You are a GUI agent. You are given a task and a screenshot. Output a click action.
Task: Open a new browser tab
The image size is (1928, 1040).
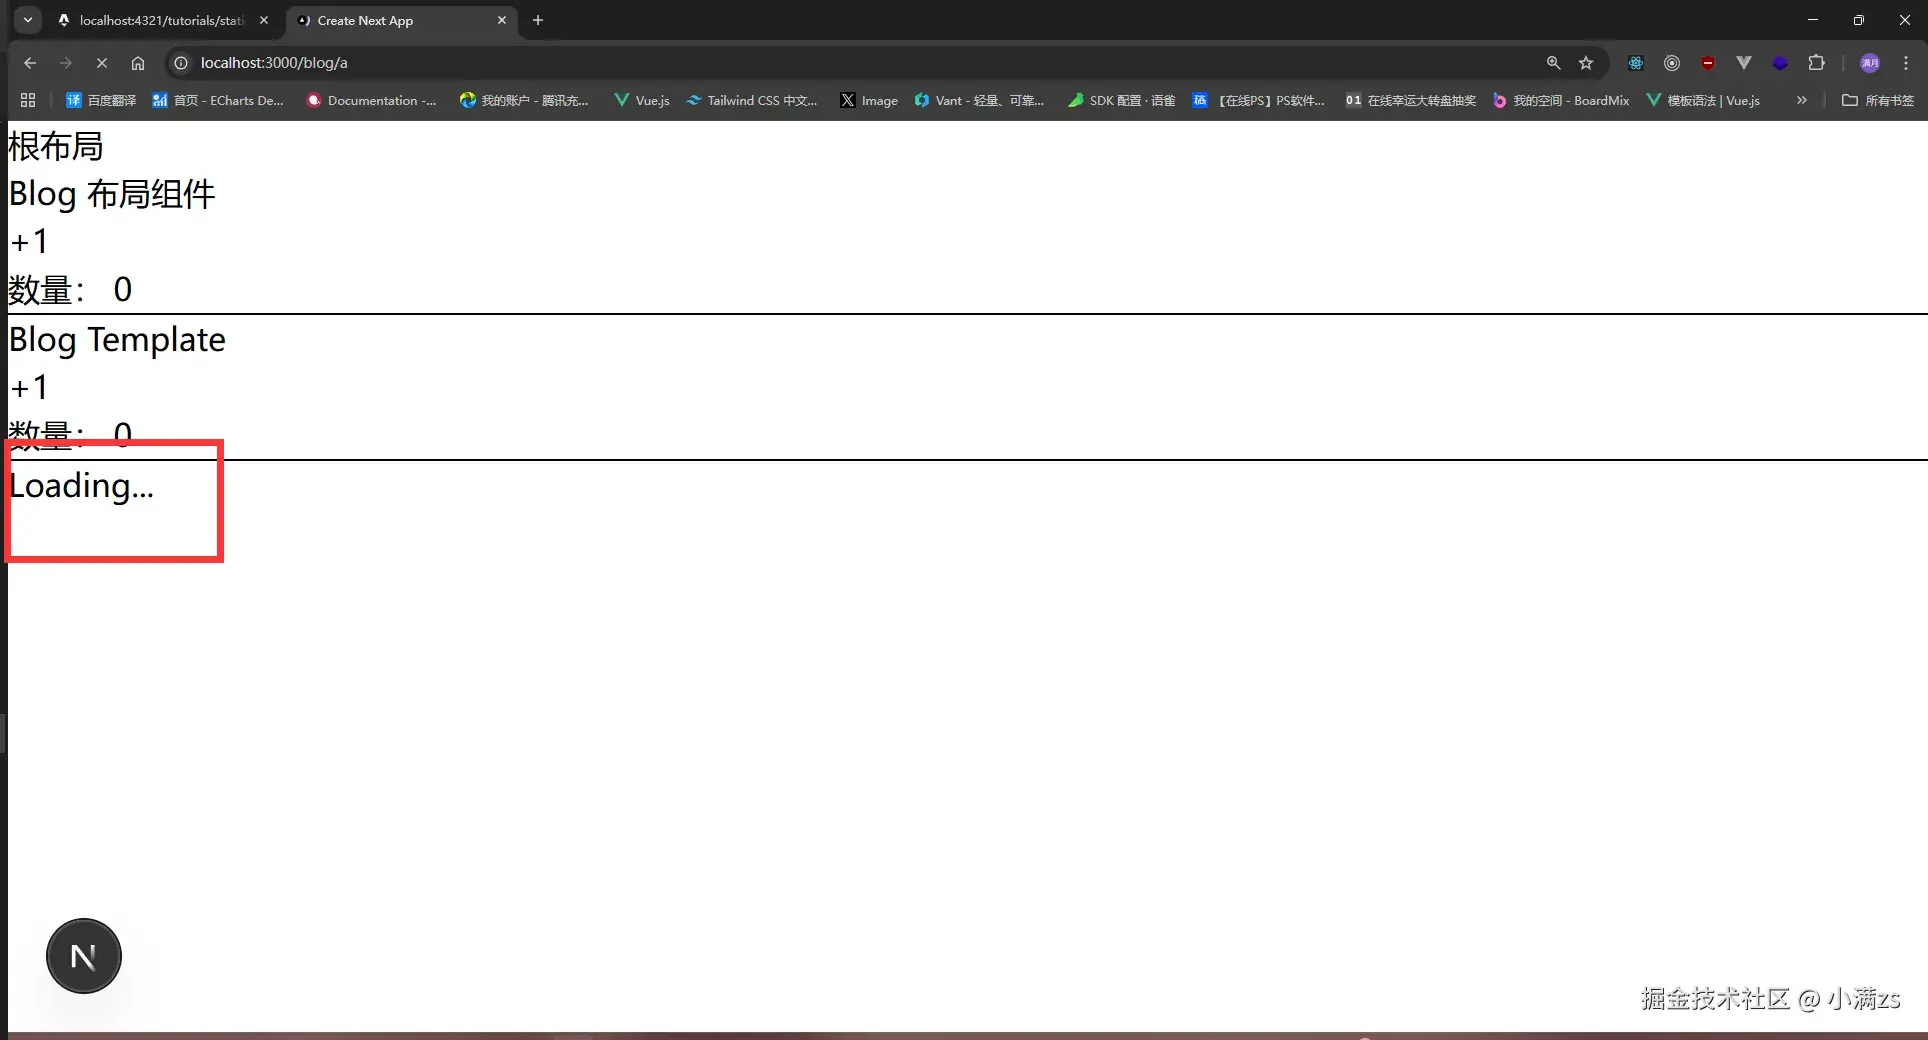point(538,20)
